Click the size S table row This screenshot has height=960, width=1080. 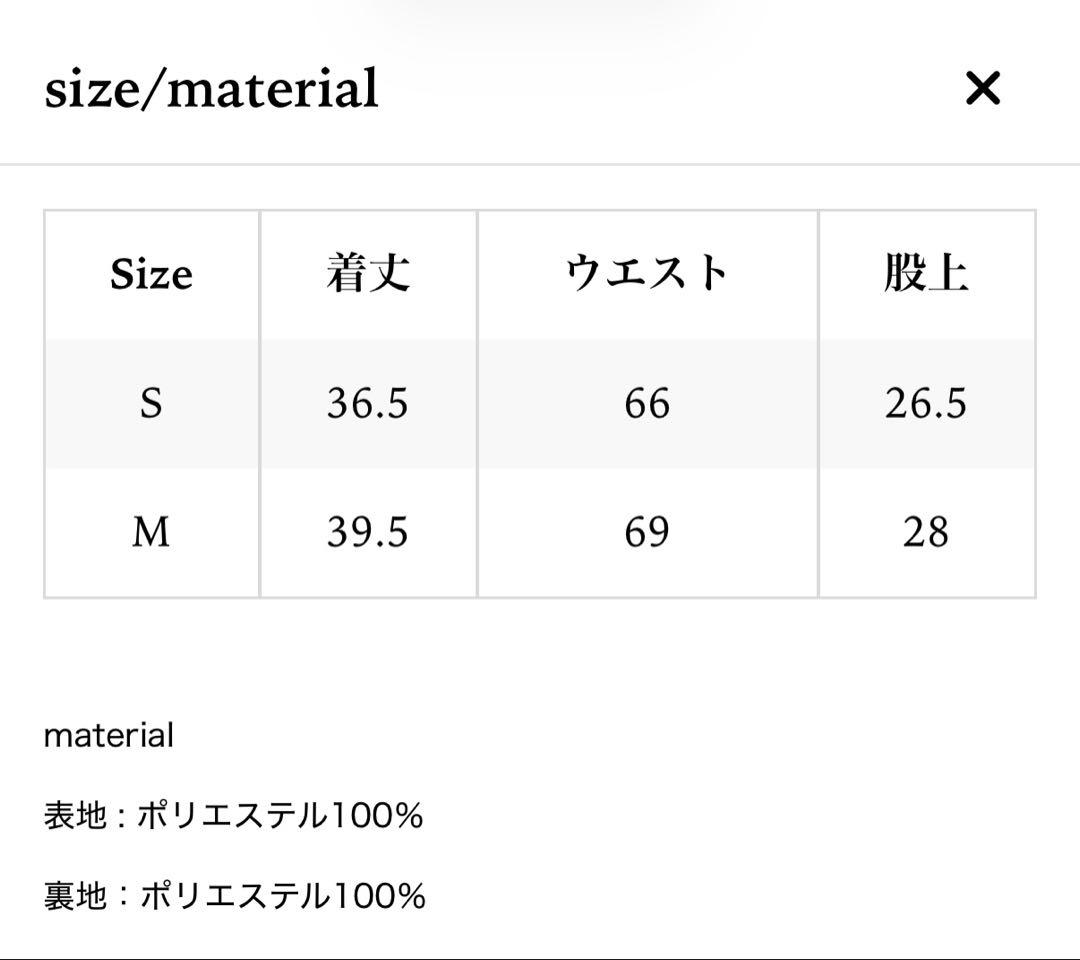pyautogui.click(x=540, y=404)
